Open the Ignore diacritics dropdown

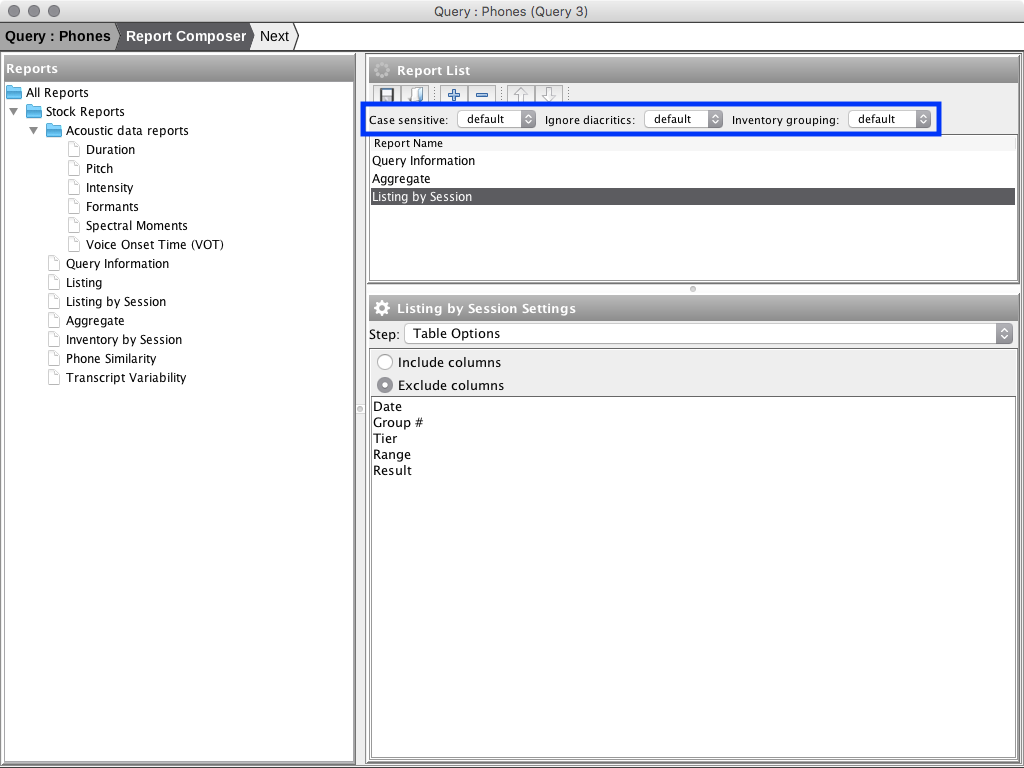683,119
